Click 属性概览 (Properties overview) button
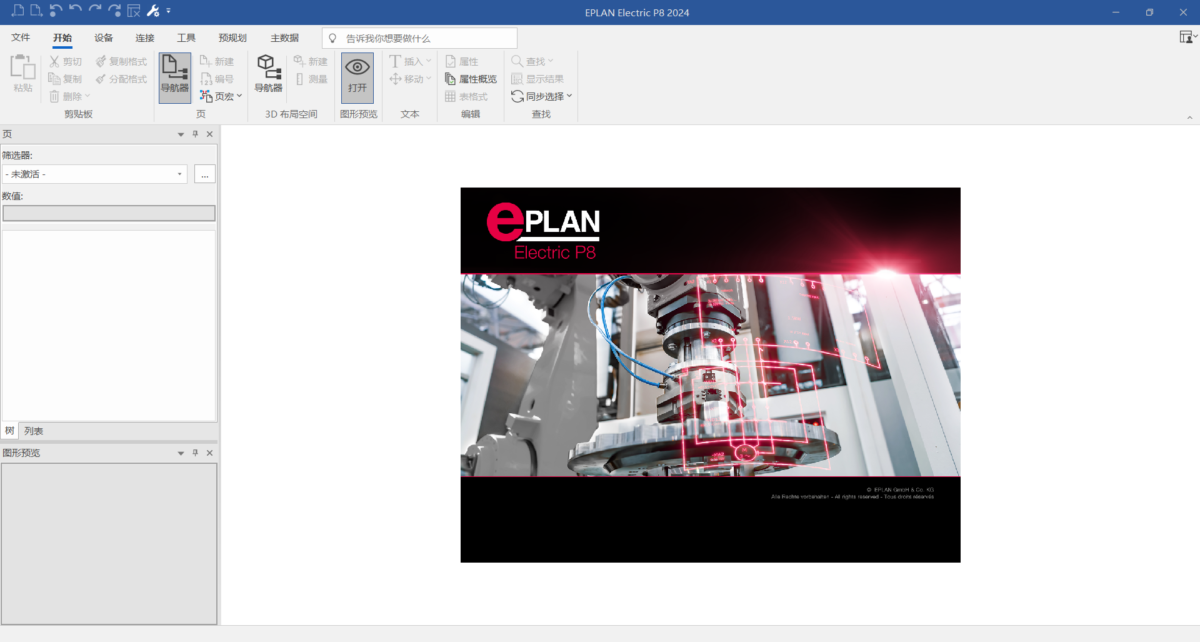The image size is (1200, 642). tap(470, 79)
